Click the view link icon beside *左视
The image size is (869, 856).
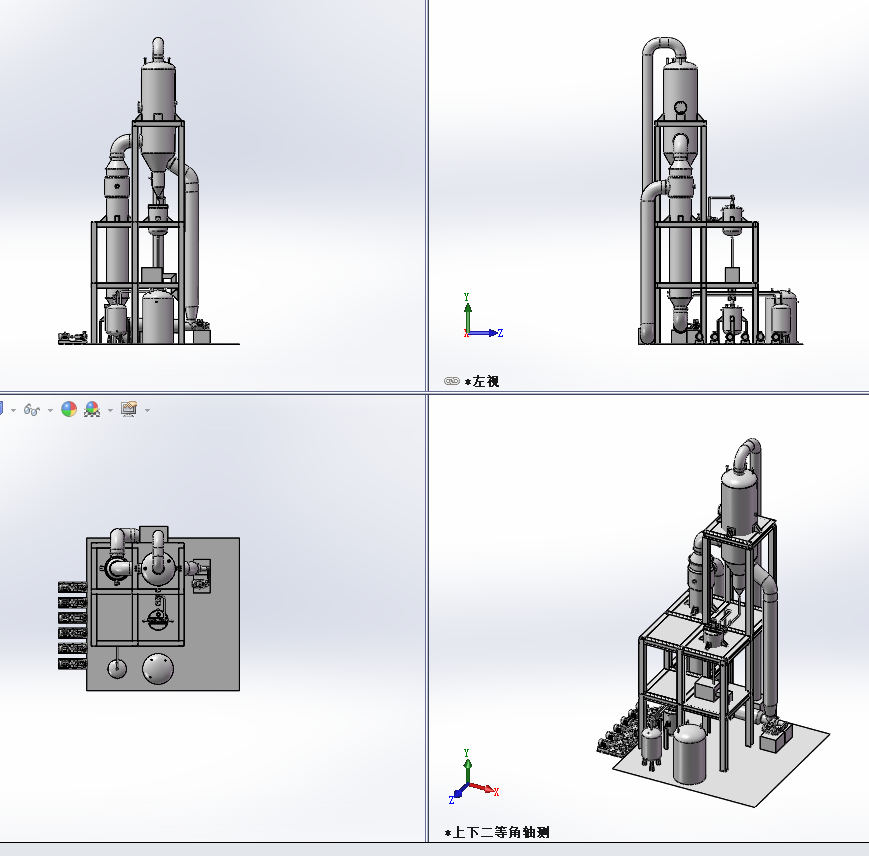point(452,381)
